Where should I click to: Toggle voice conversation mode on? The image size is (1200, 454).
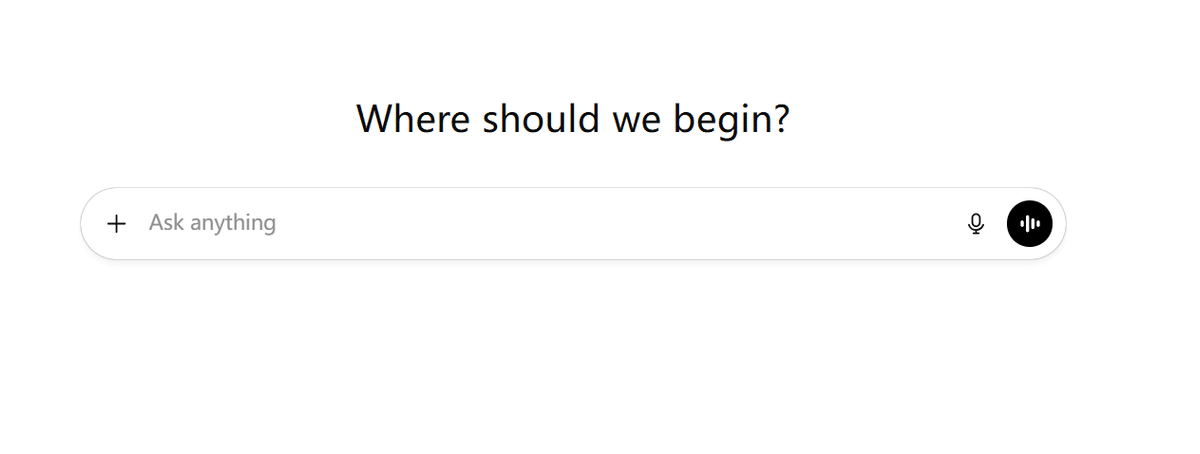[x=1029, y=224]
